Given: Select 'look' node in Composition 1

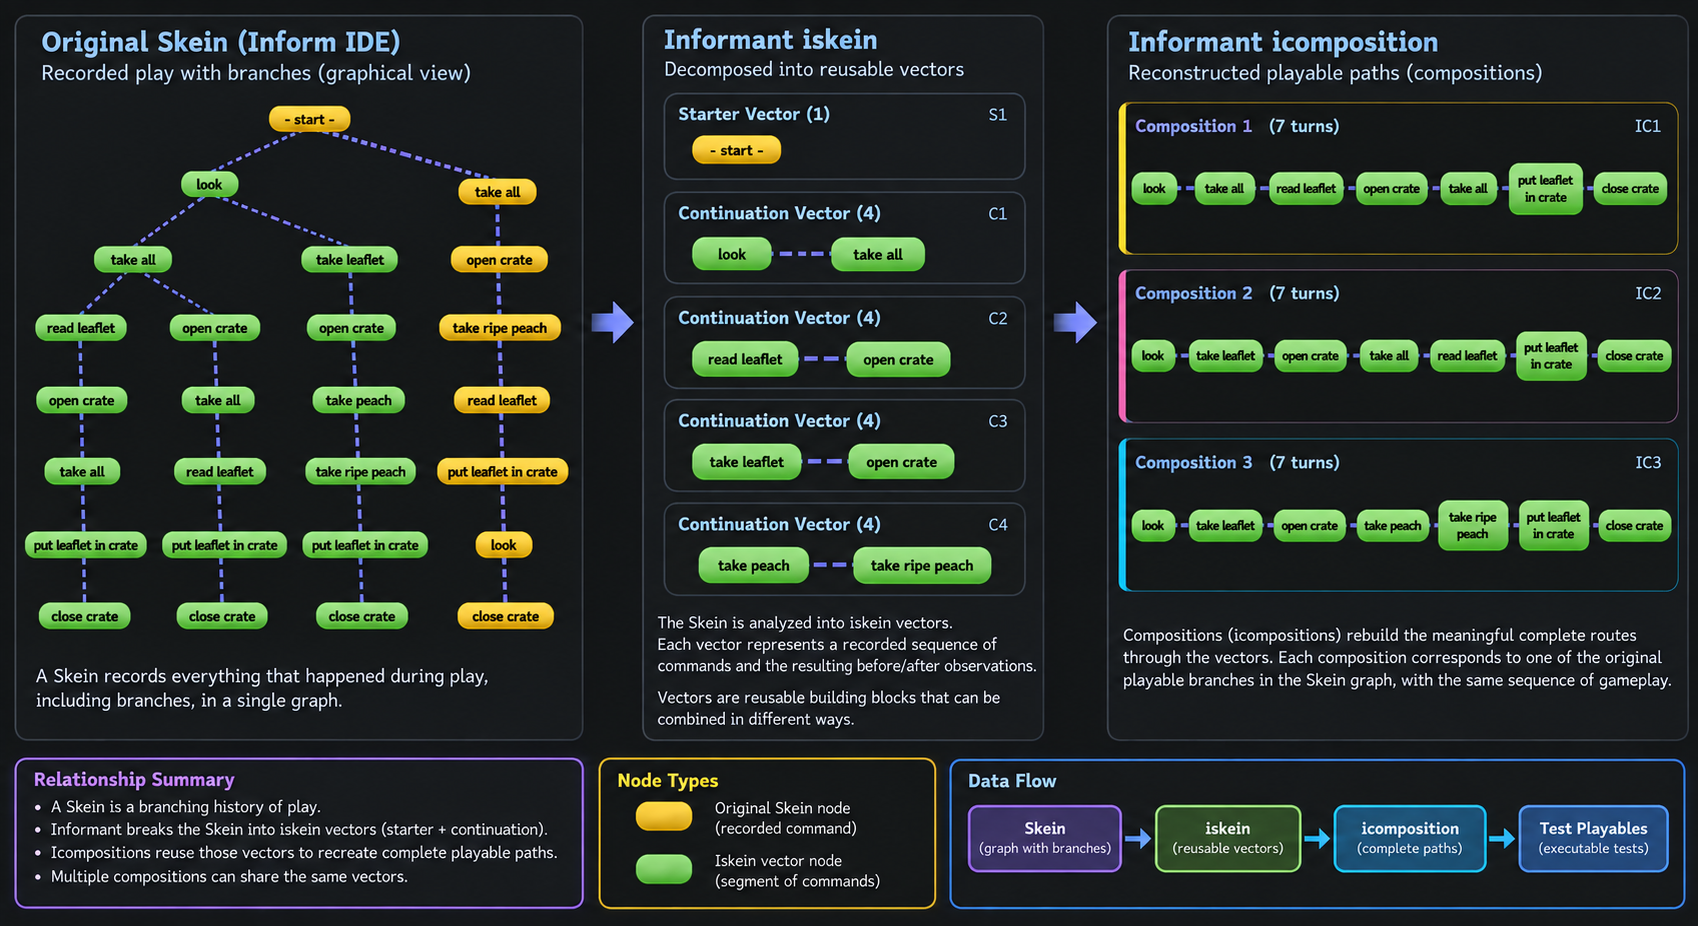Looking at the screenshot, I should [x=1154, y=188].
